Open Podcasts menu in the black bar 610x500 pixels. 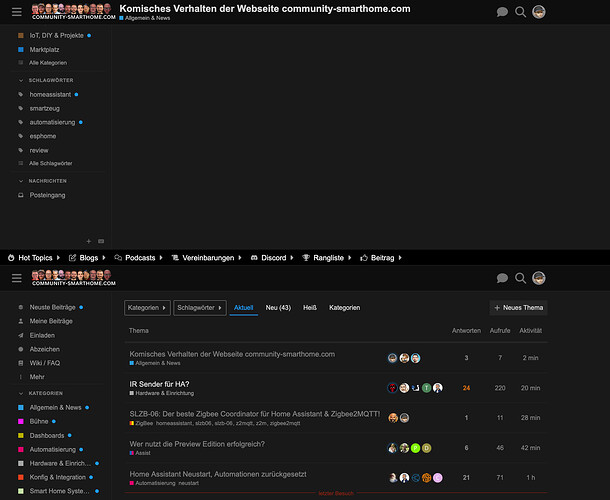click(x=138, y=258)
